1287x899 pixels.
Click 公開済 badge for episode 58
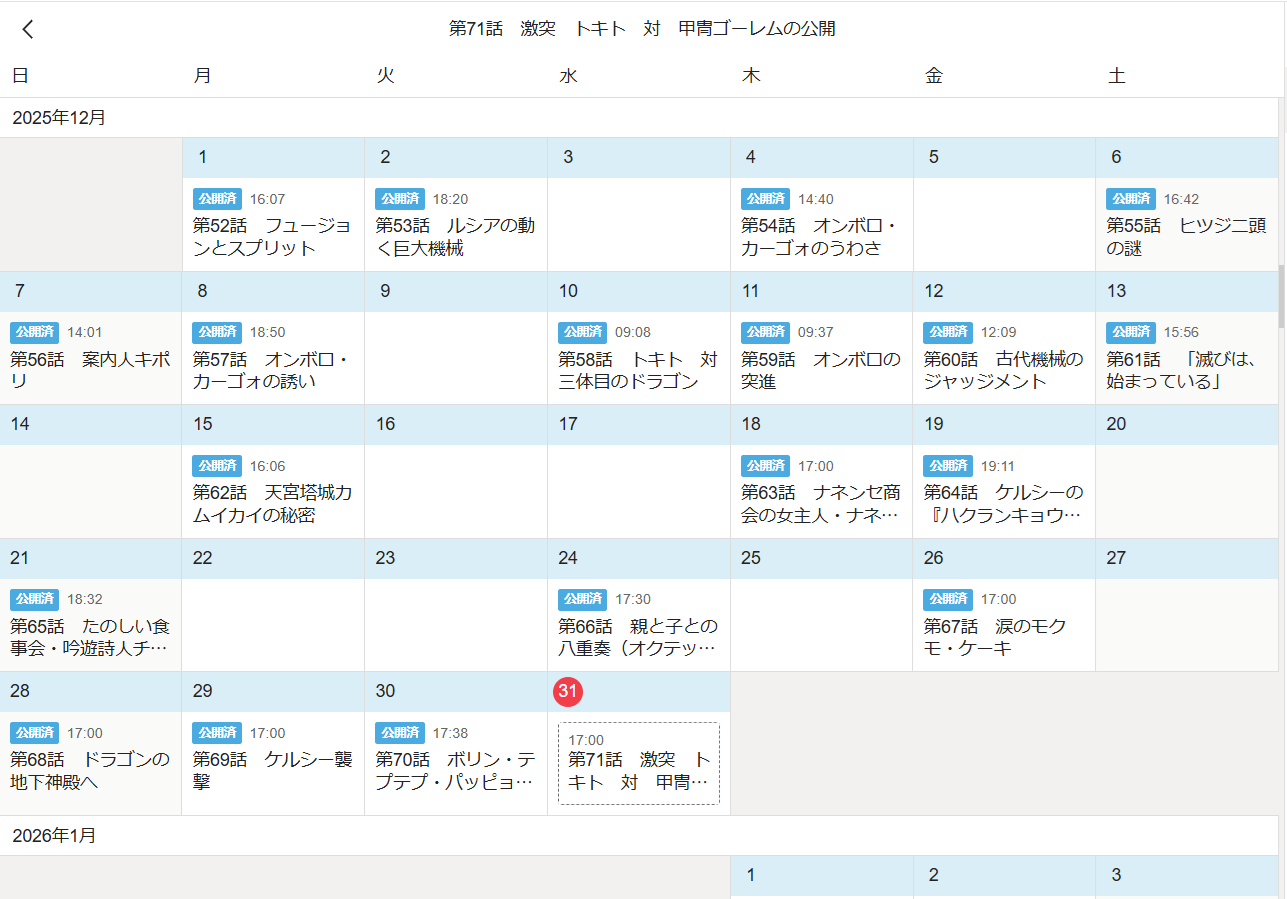582,332
